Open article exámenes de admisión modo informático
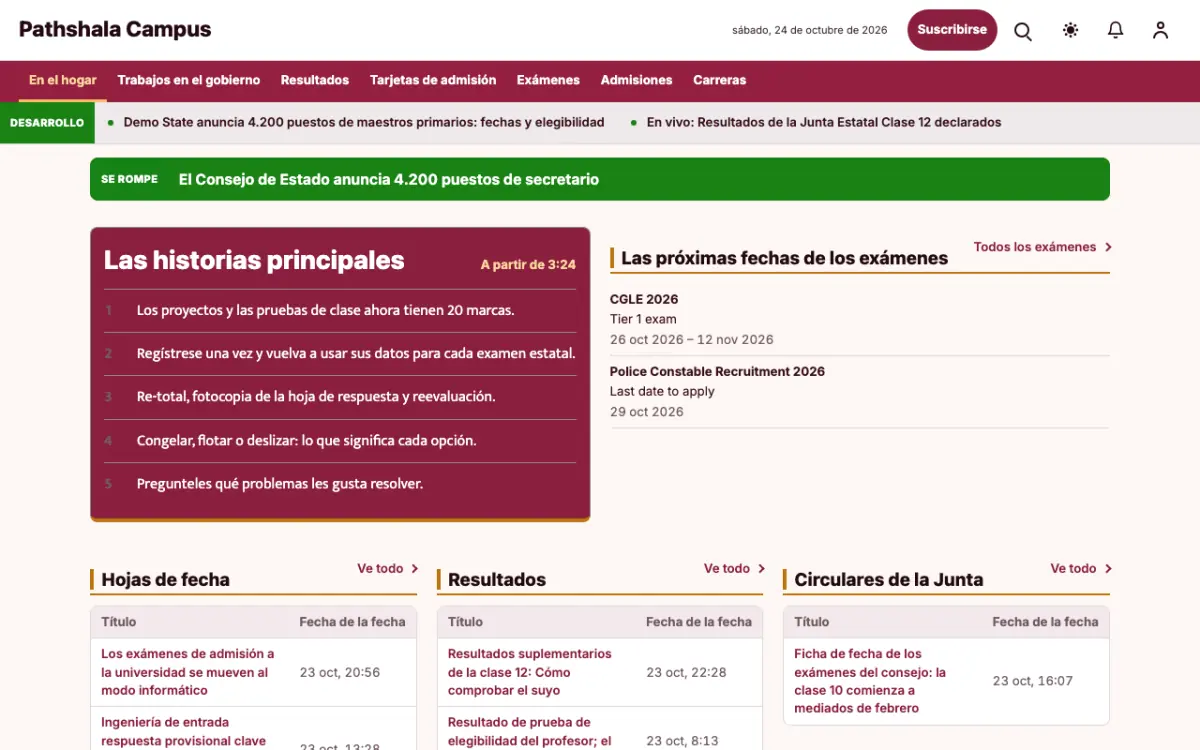This screenshot has height=750, width=1200. [188, 672]
